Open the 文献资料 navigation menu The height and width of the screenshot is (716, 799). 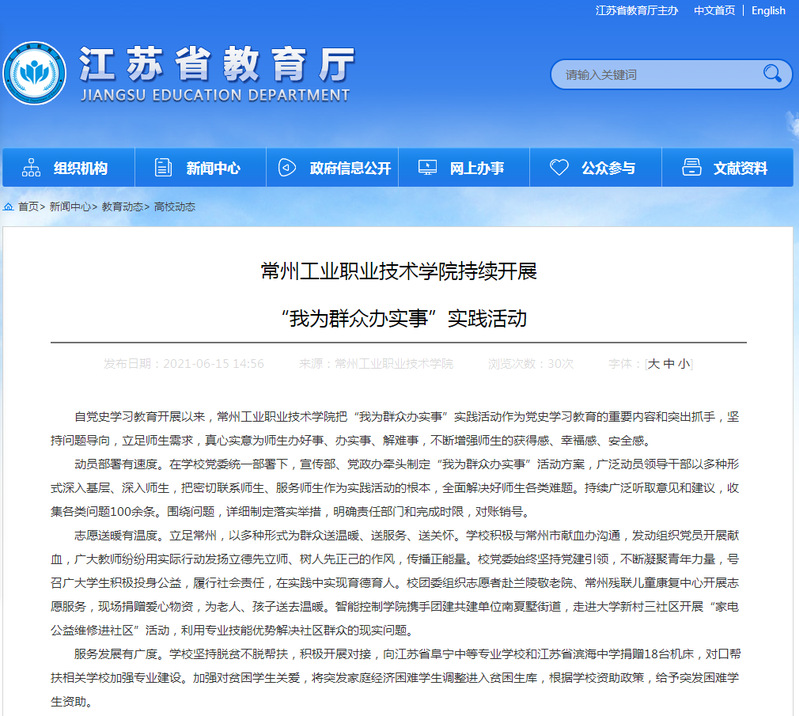pos(740,168)
